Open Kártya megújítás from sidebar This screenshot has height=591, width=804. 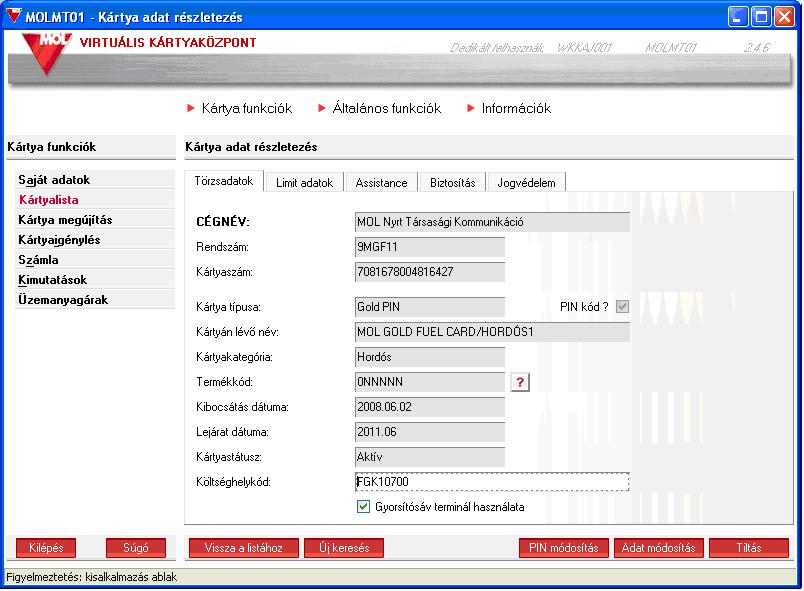(x=95, y=220)
